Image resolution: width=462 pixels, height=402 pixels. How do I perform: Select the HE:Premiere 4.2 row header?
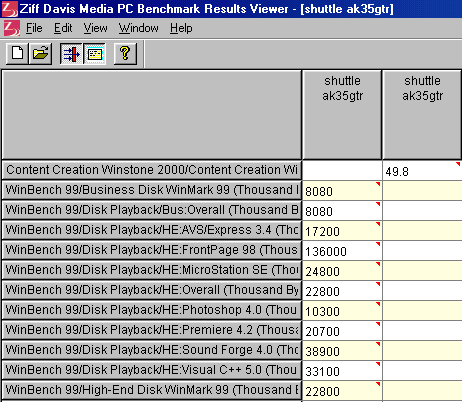pos(152,330)
